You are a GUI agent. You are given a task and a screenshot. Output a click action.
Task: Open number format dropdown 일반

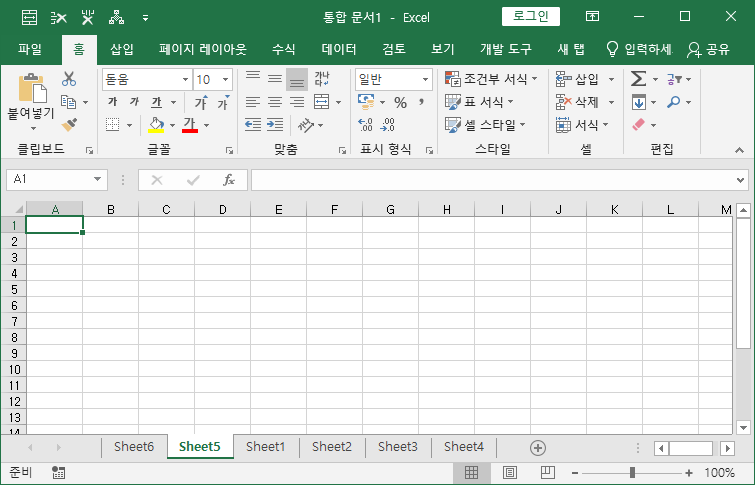pyautogui.click(x=425, y=79)
